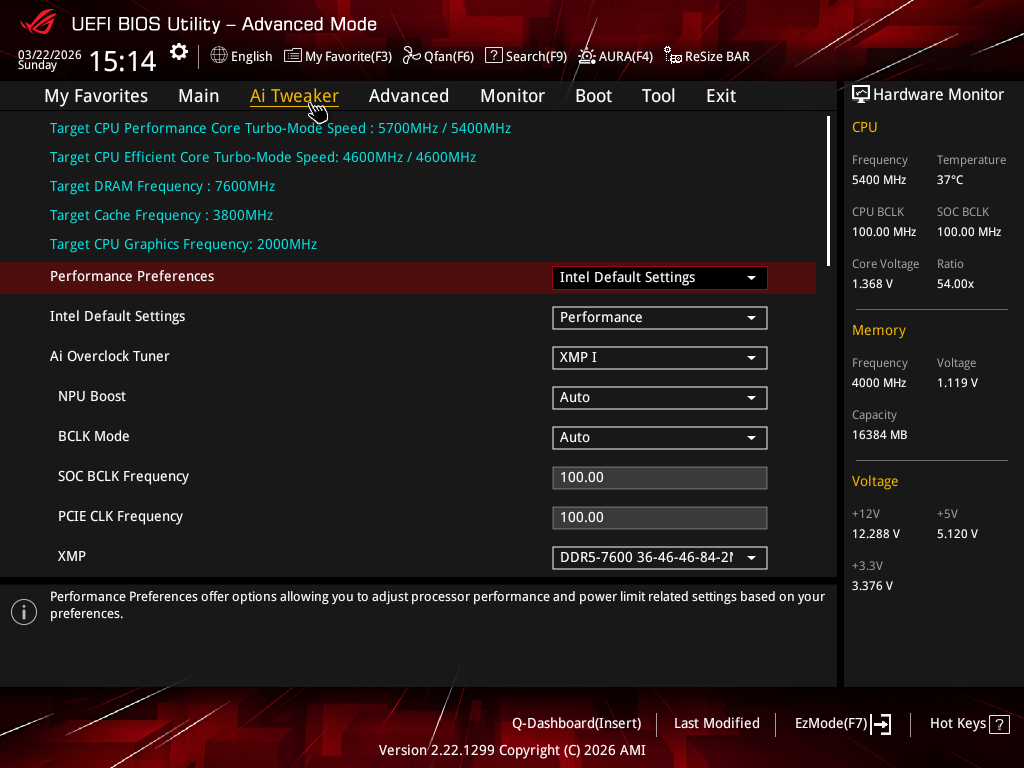Select Ai Overclock Tuner label
Screen dimensions: 1024x768
point(110,356)
